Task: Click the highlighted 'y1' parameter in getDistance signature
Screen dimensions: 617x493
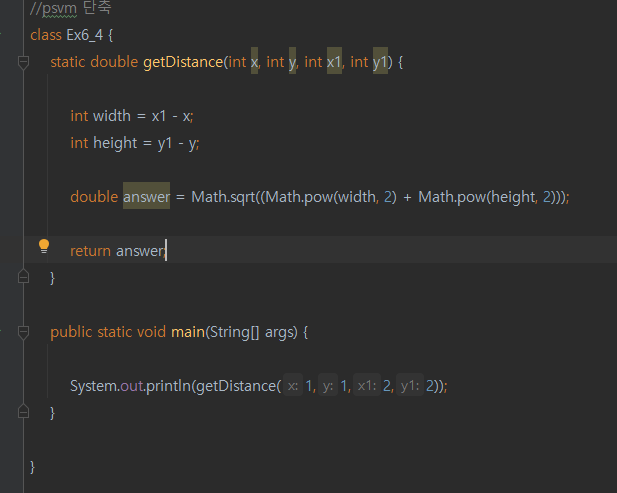Action: pos(380,62)
